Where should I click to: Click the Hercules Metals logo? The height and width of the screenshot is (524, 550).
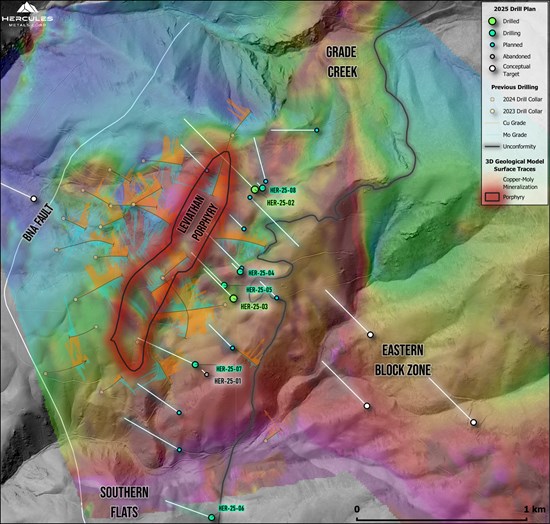(x=27, y=15)
